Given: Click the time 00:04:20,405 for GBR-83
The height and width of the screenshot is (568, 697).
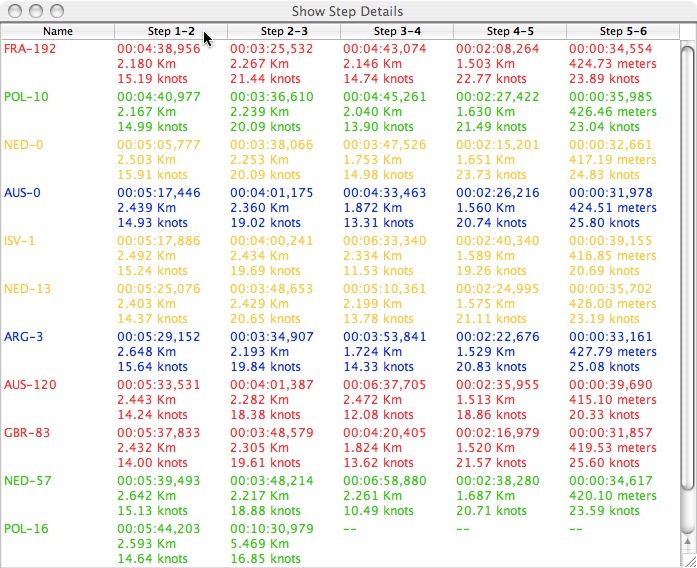Looking at the screenshot, I should point(385,432).
